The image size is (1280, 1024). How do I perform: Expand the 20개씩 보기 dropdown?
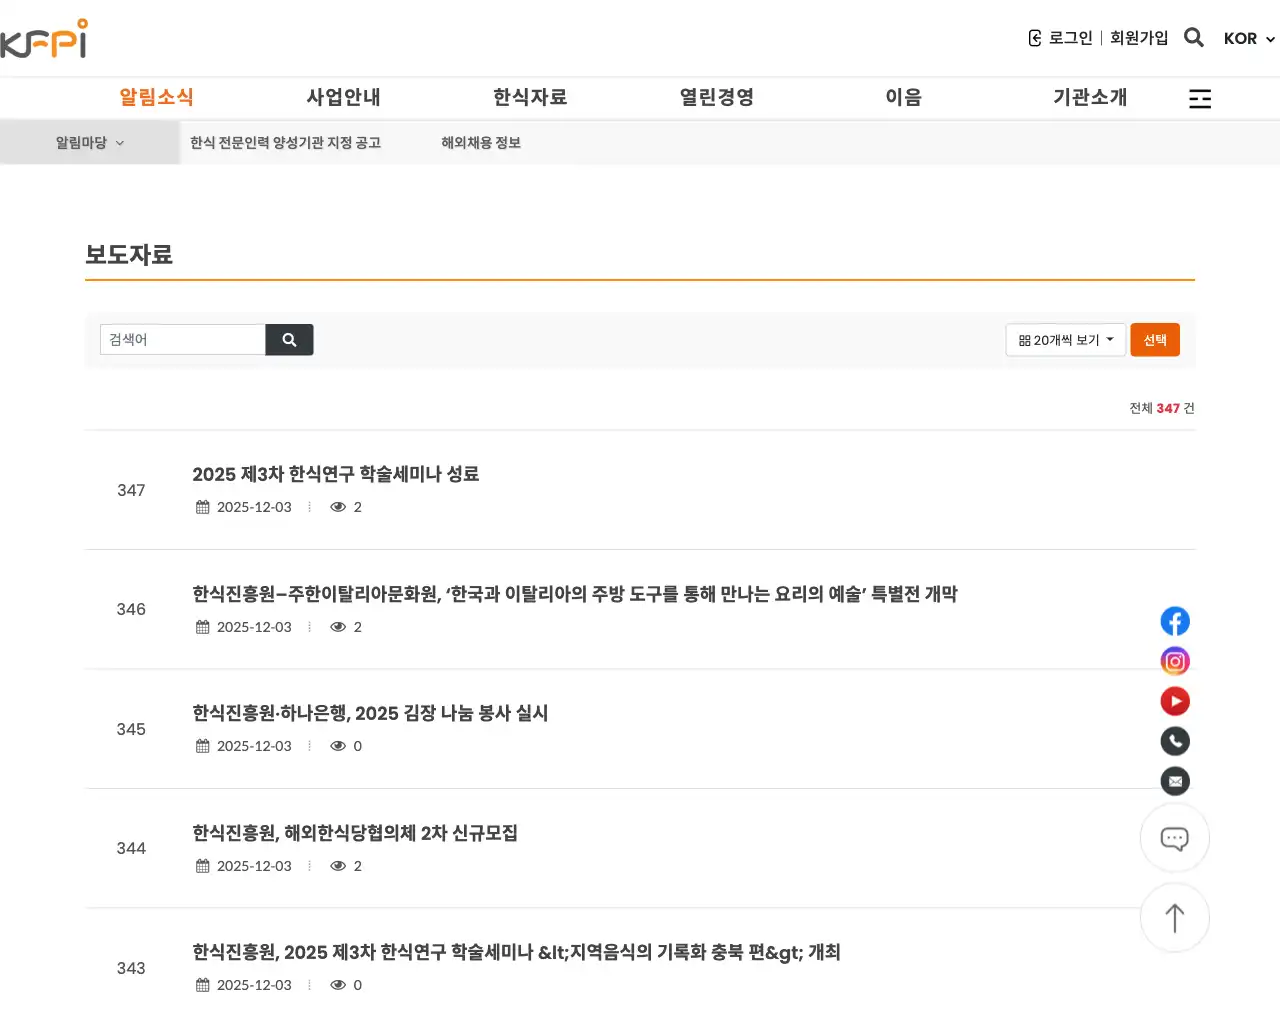click(x=1065, y=339)
